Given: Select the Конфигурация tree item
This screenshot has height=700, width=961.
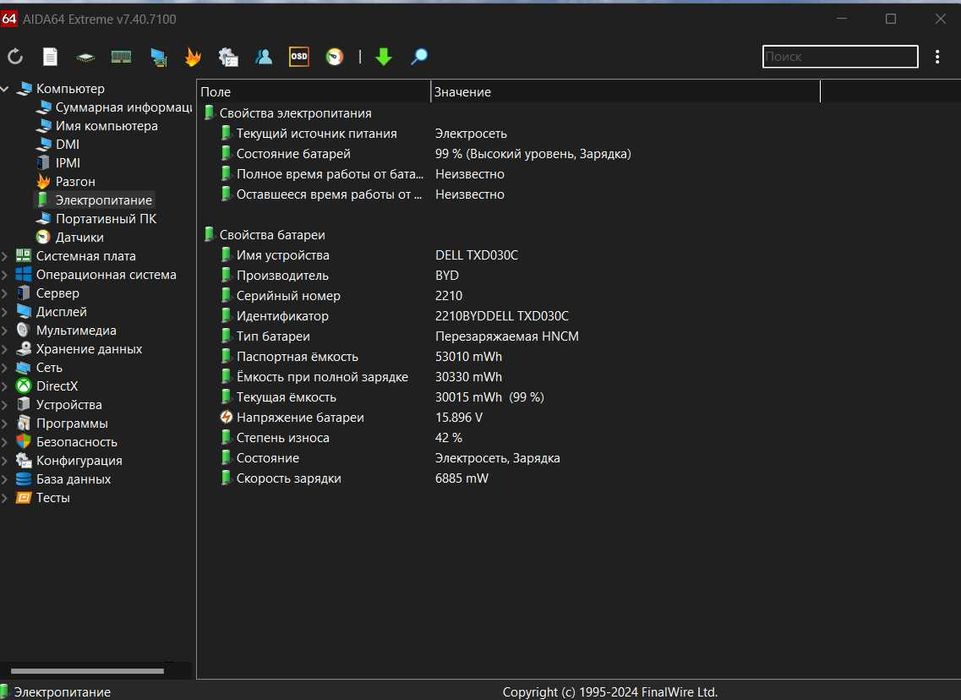Looking at the screenshot, I should tap(69, 460).
